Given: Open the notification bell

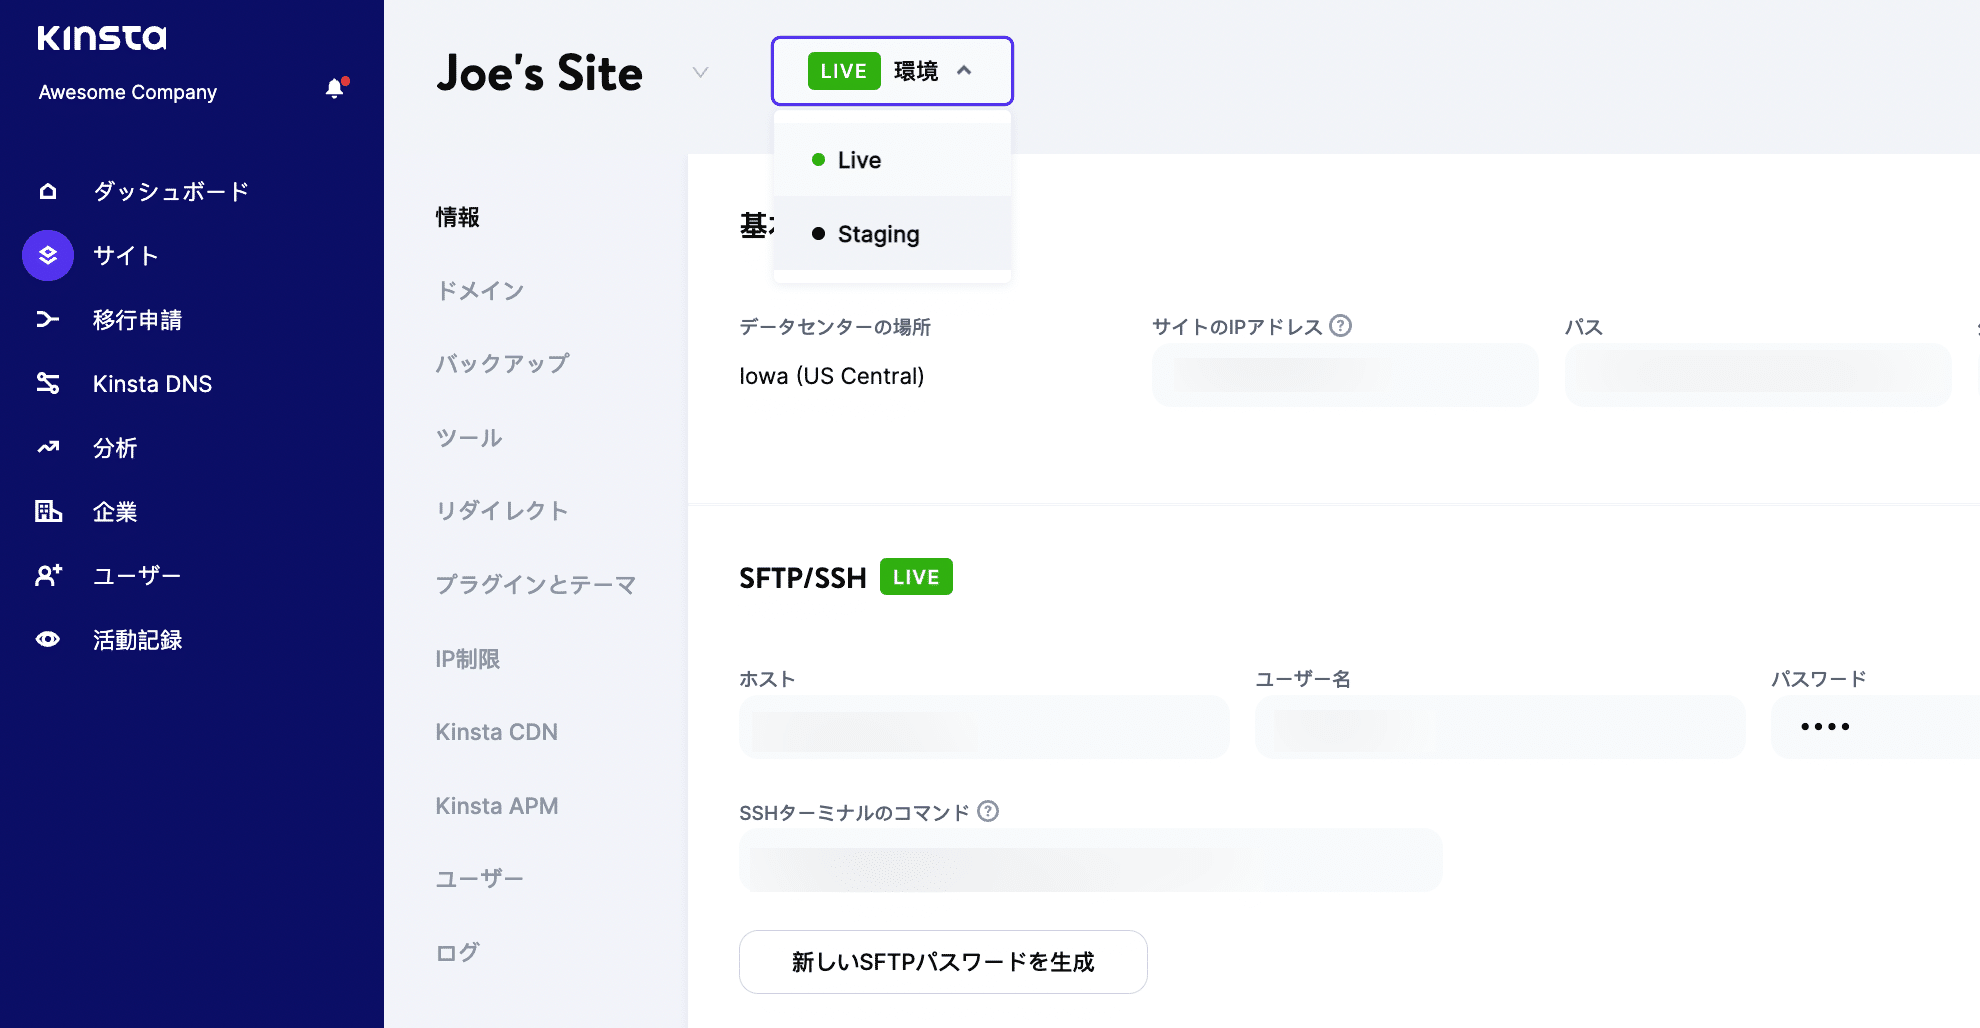Looking at the screenshot, I should click(x=334, y=86).
